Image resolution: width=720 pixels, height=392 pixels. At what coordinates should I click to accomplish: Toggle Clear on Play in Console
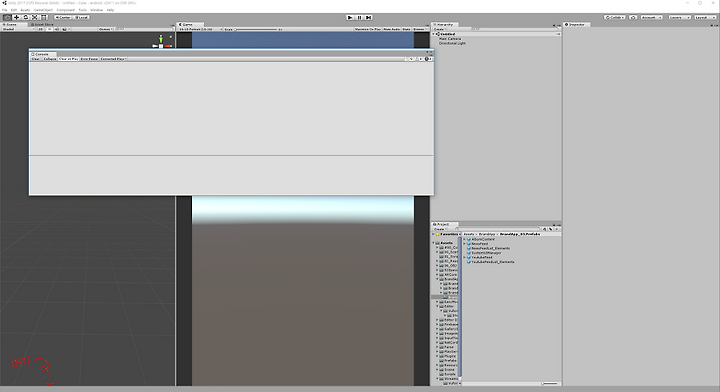(x=69, y=59)
